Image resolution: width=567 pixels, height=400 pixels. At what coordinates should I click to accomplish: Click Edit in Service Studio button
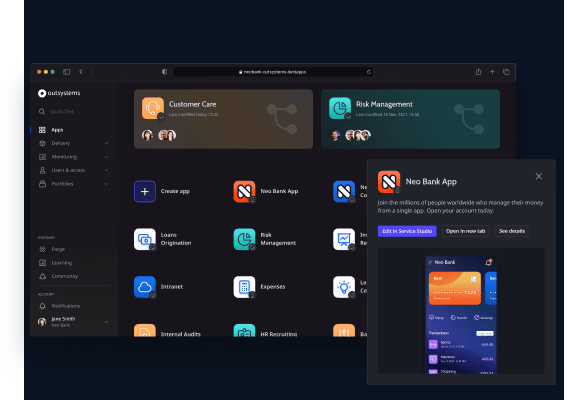tap(407, 231)
